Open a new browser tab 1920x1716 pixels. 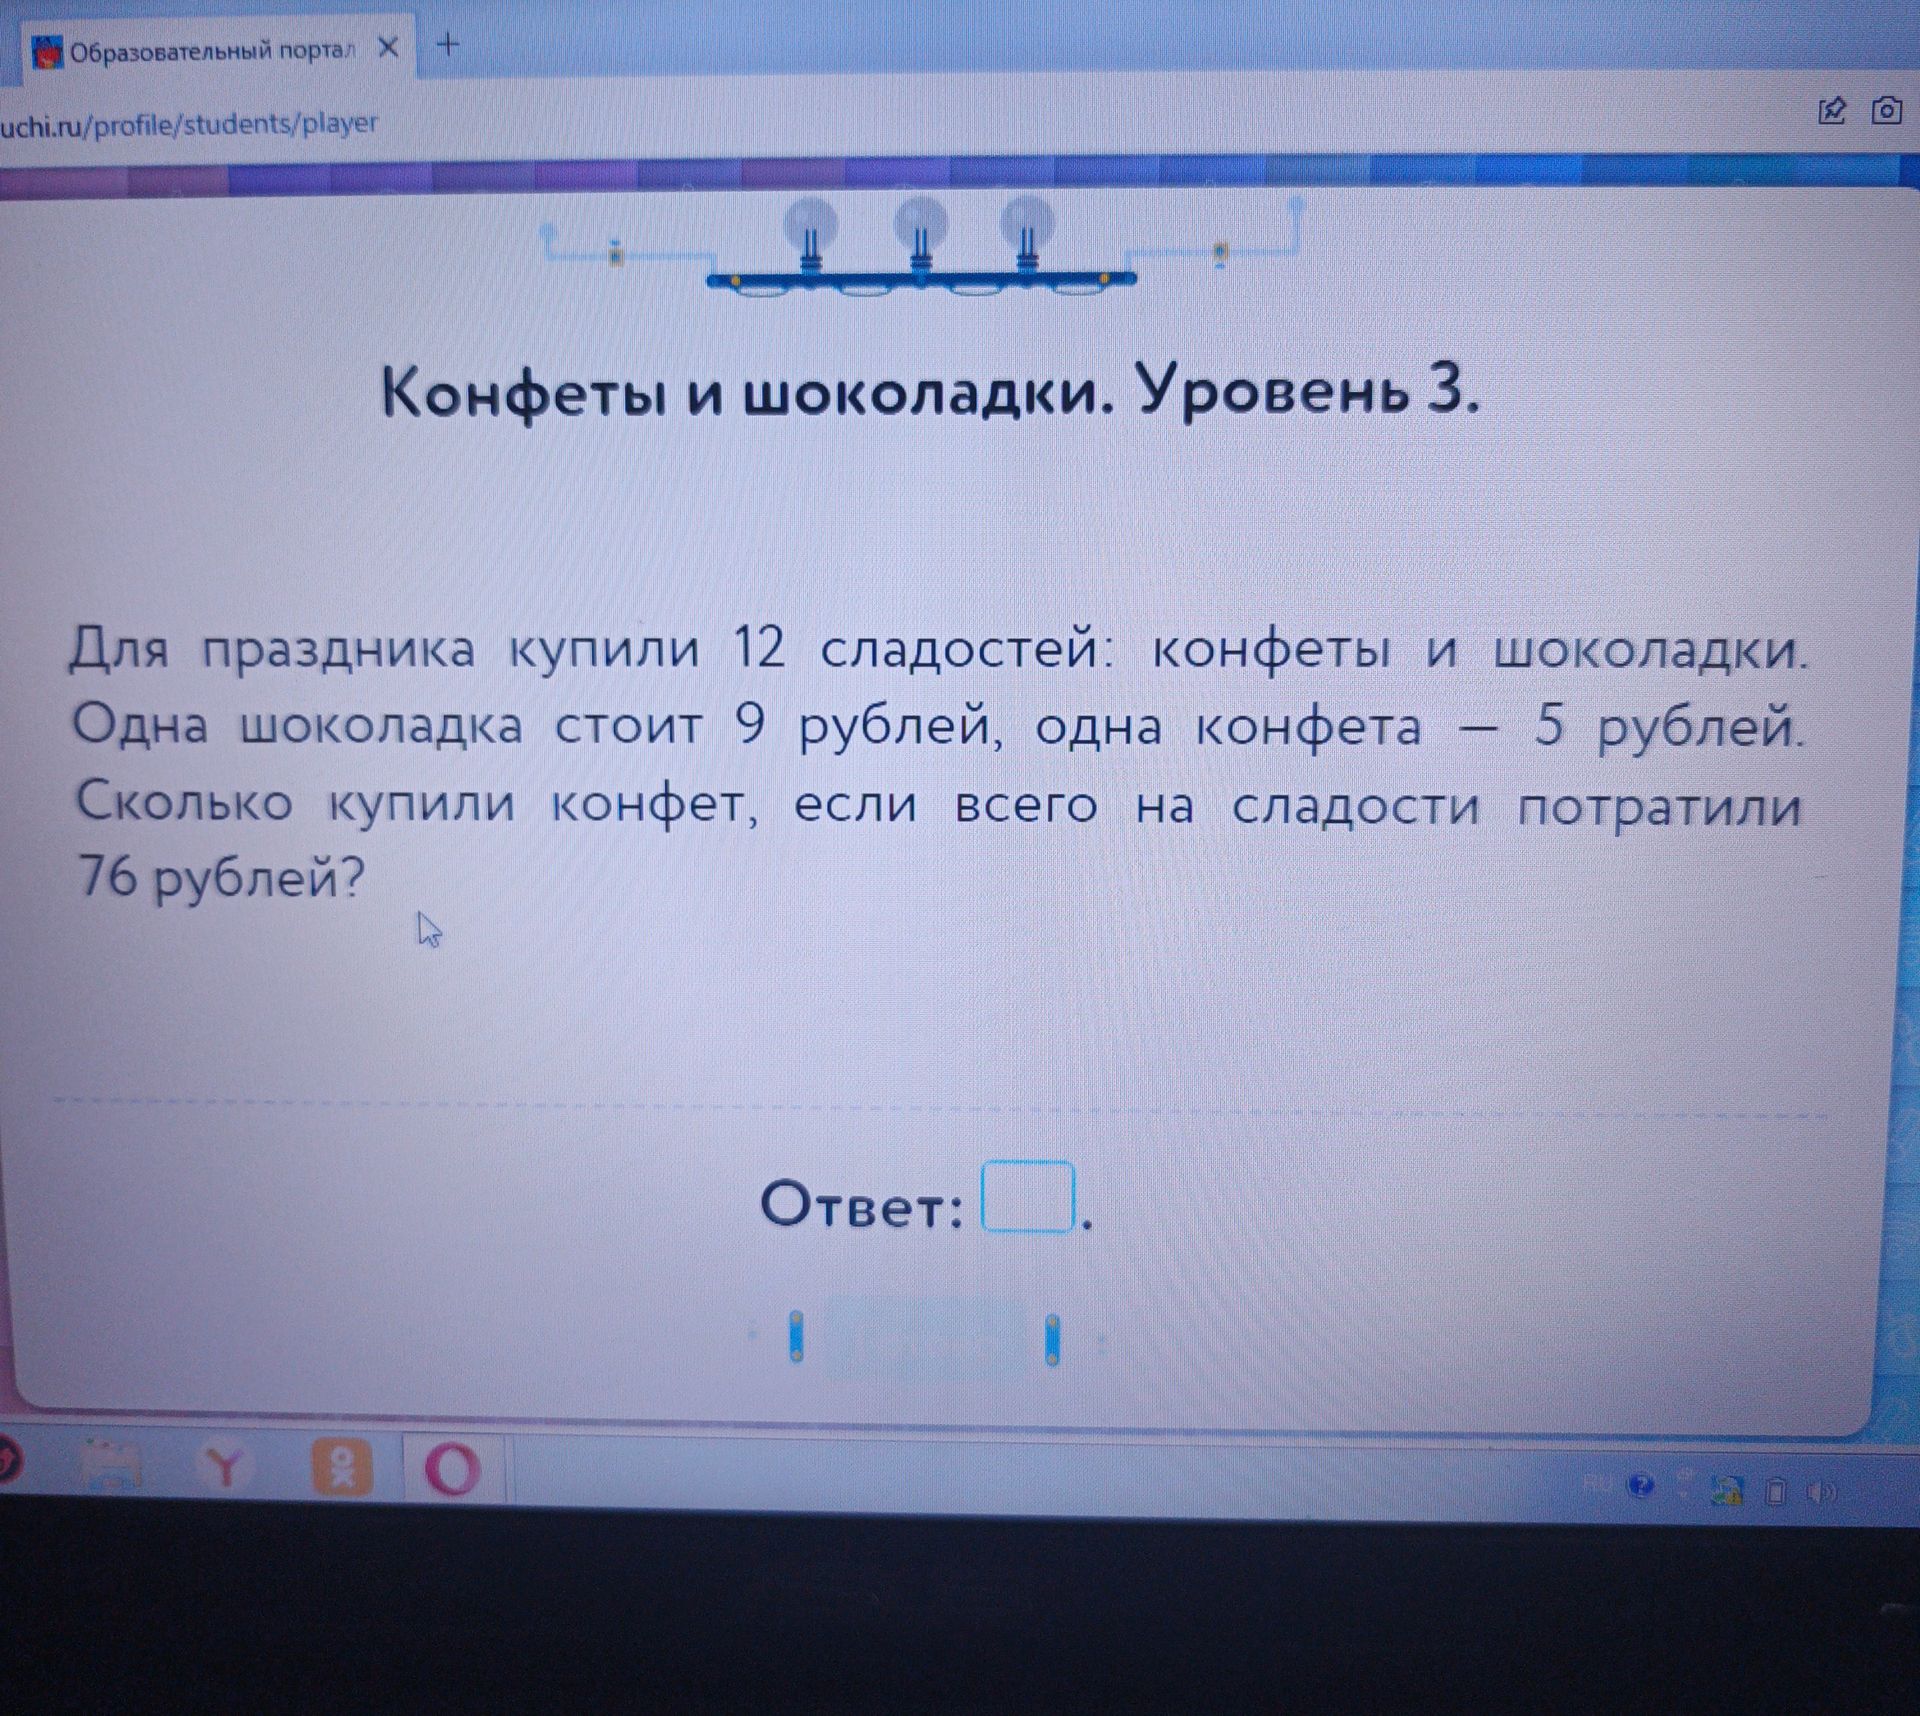[x=449, y=44]
